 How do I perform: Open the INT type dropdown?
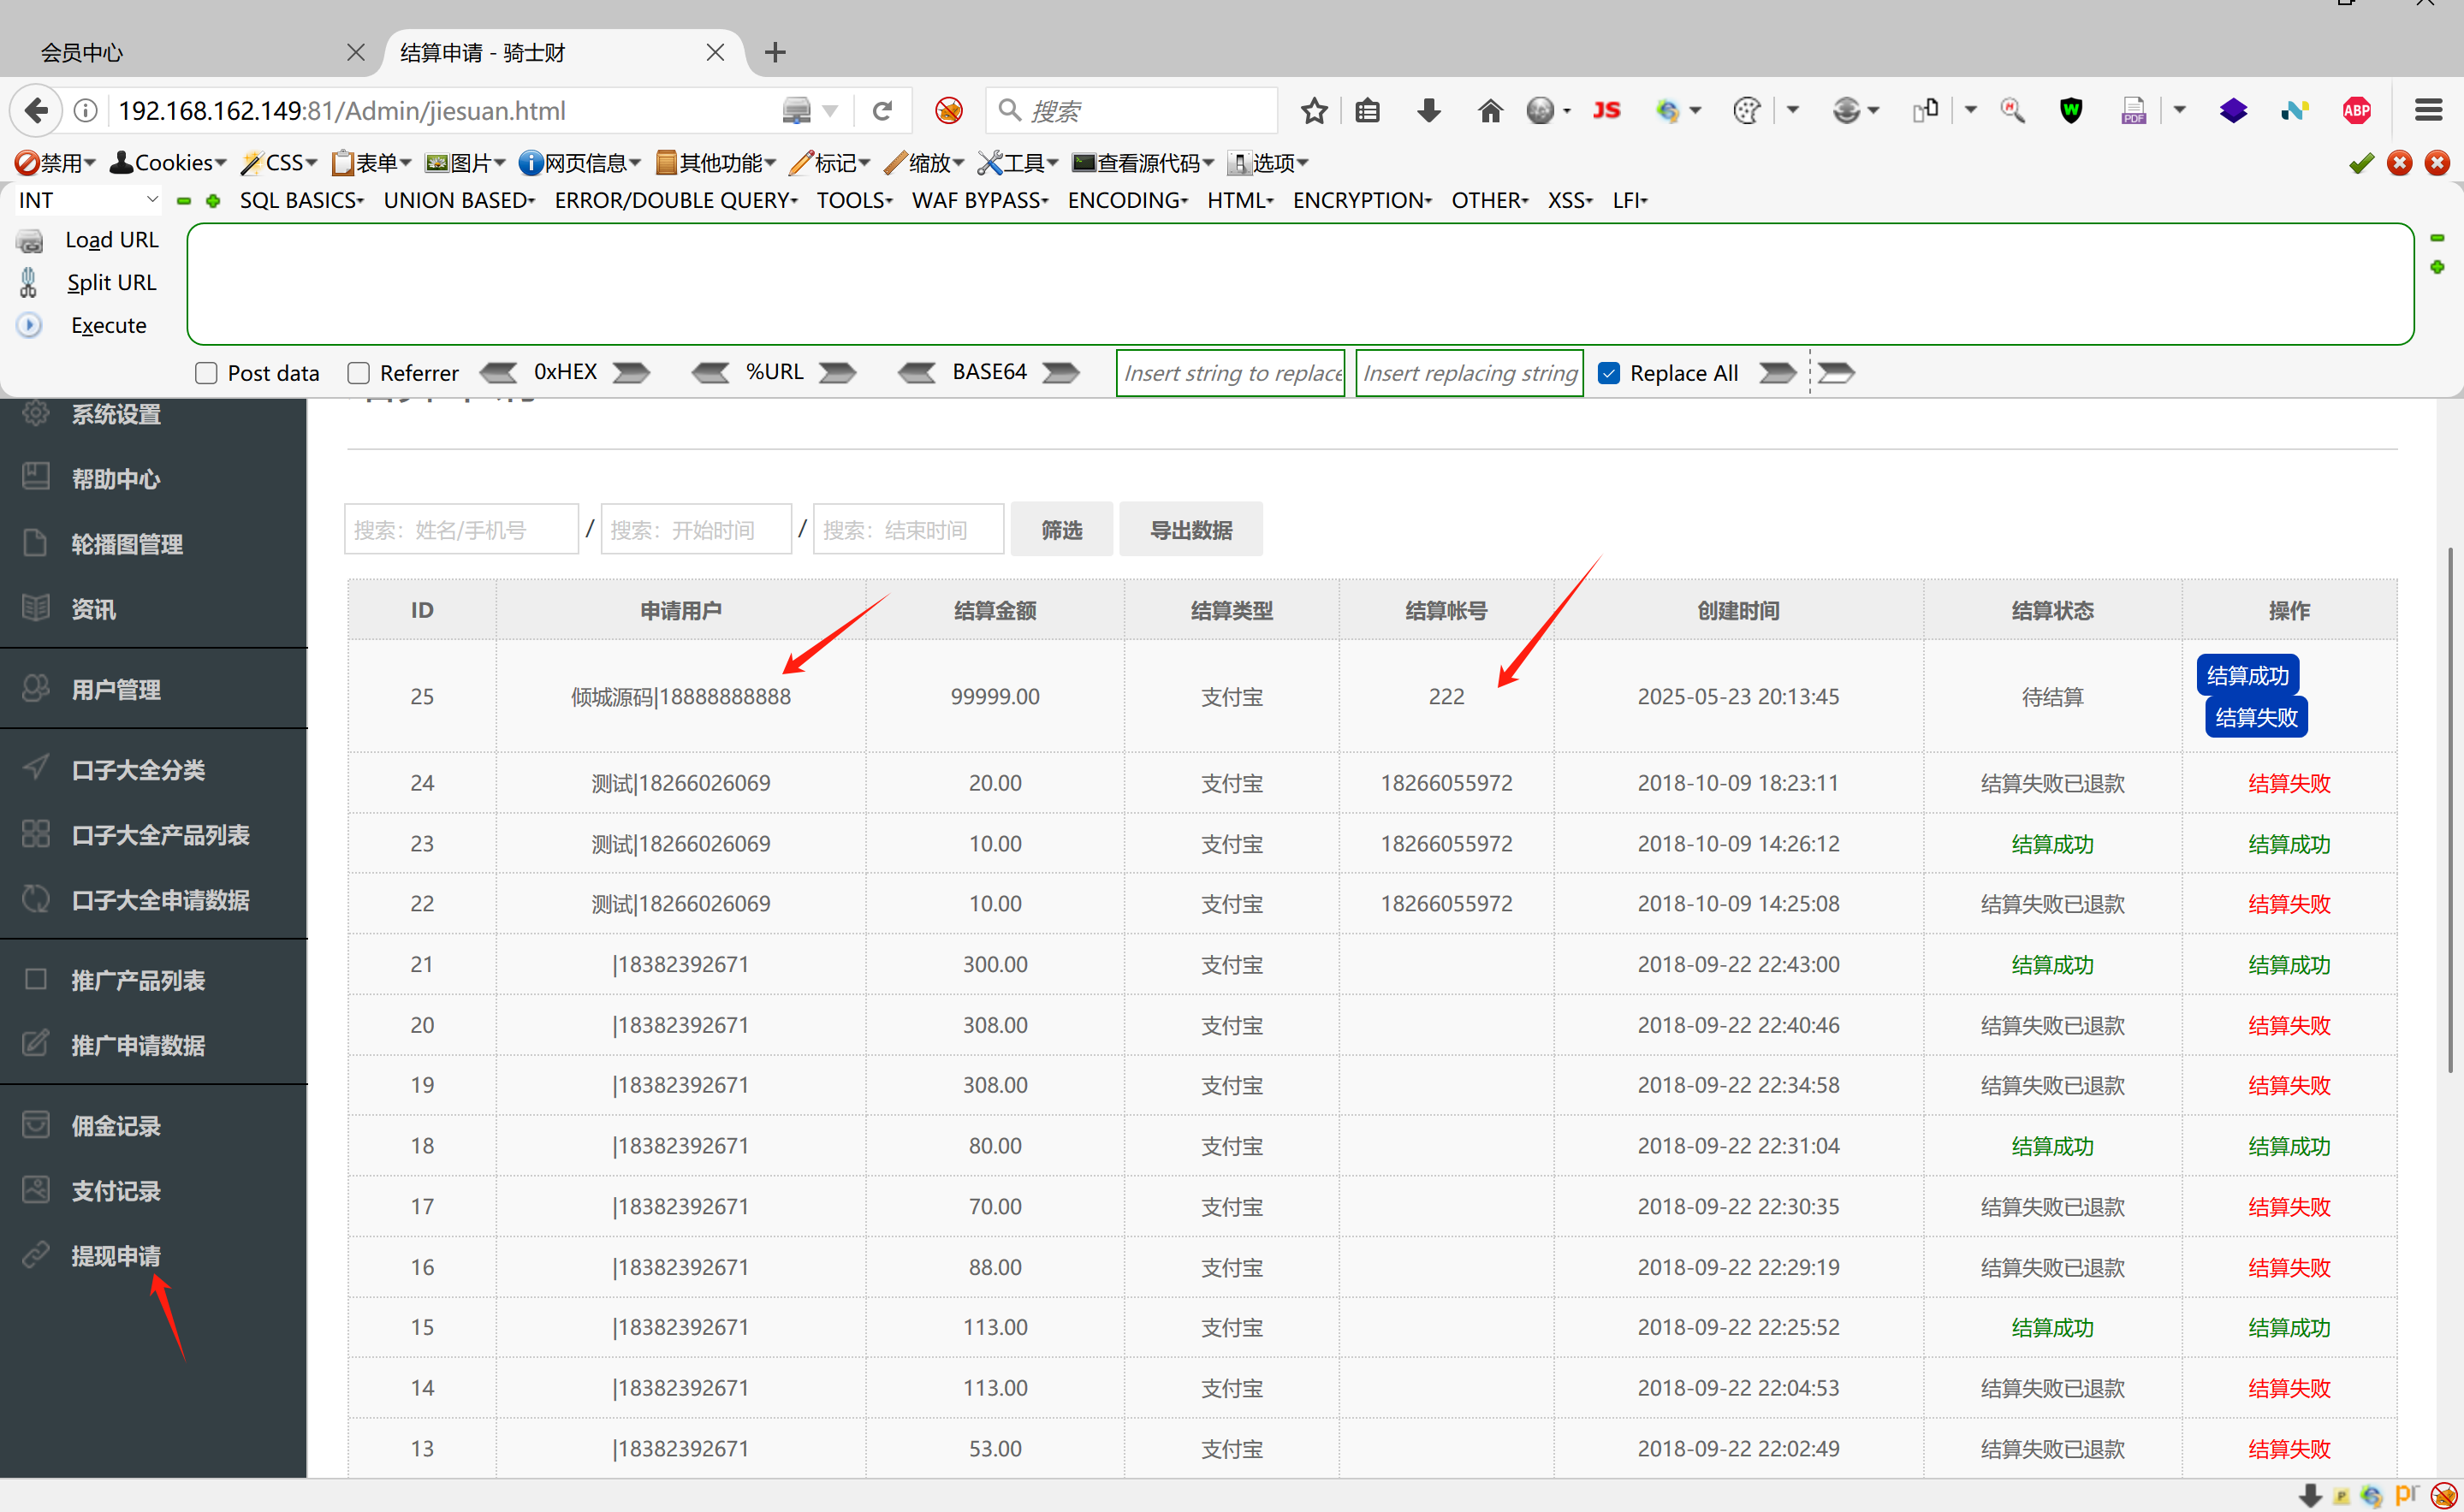88,200
